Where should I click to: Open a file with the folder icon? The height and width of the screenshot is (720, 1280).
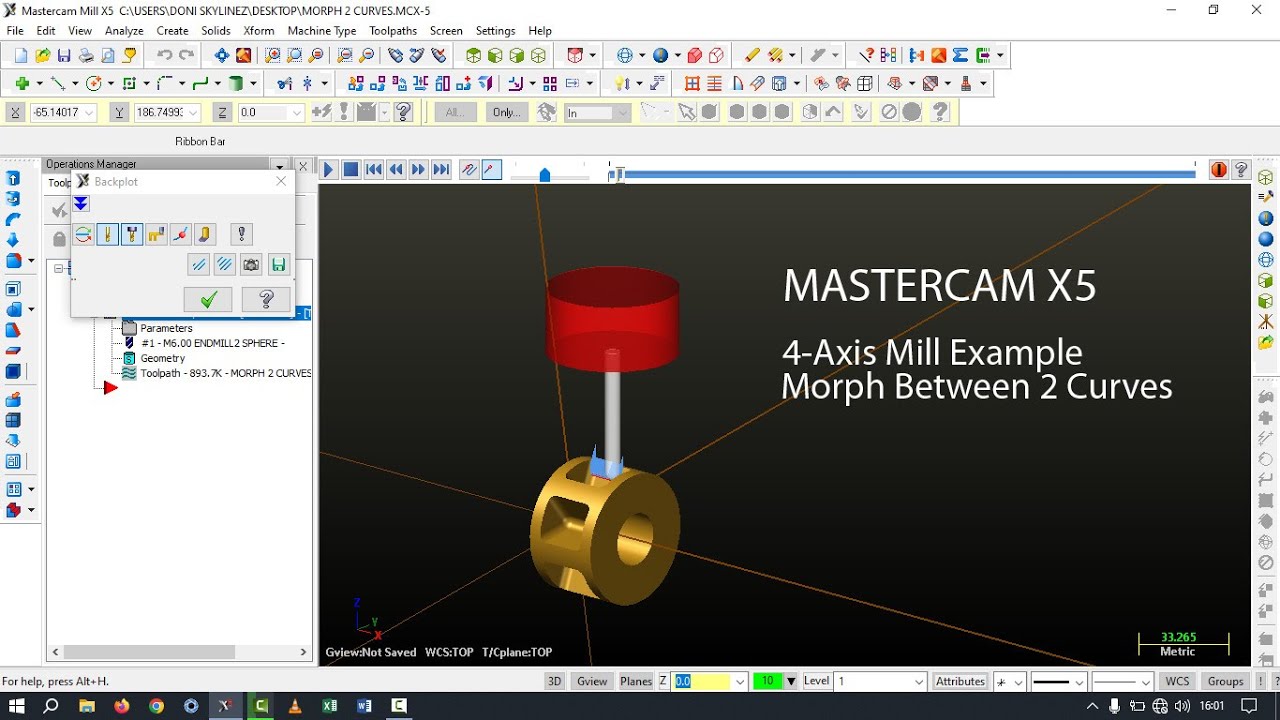point(43,56)
